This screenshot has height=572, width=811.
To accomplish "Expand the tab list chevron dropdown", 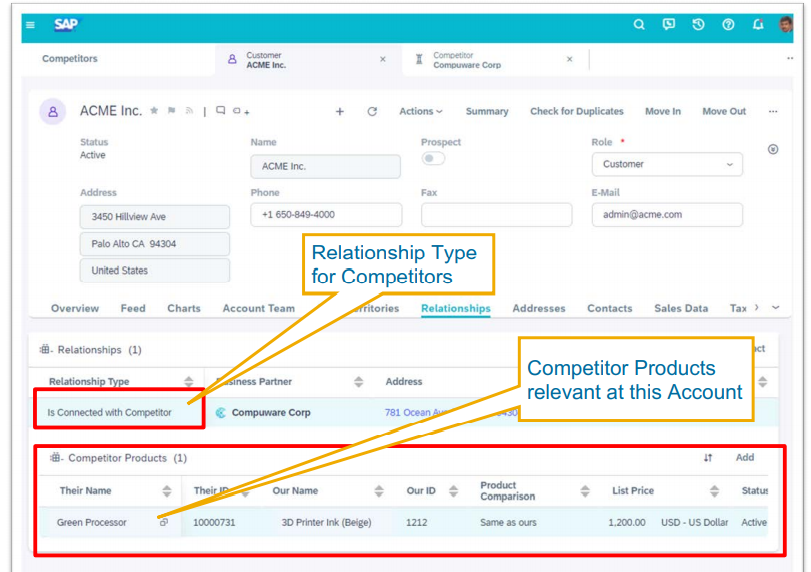I will (x=775, y=307).
